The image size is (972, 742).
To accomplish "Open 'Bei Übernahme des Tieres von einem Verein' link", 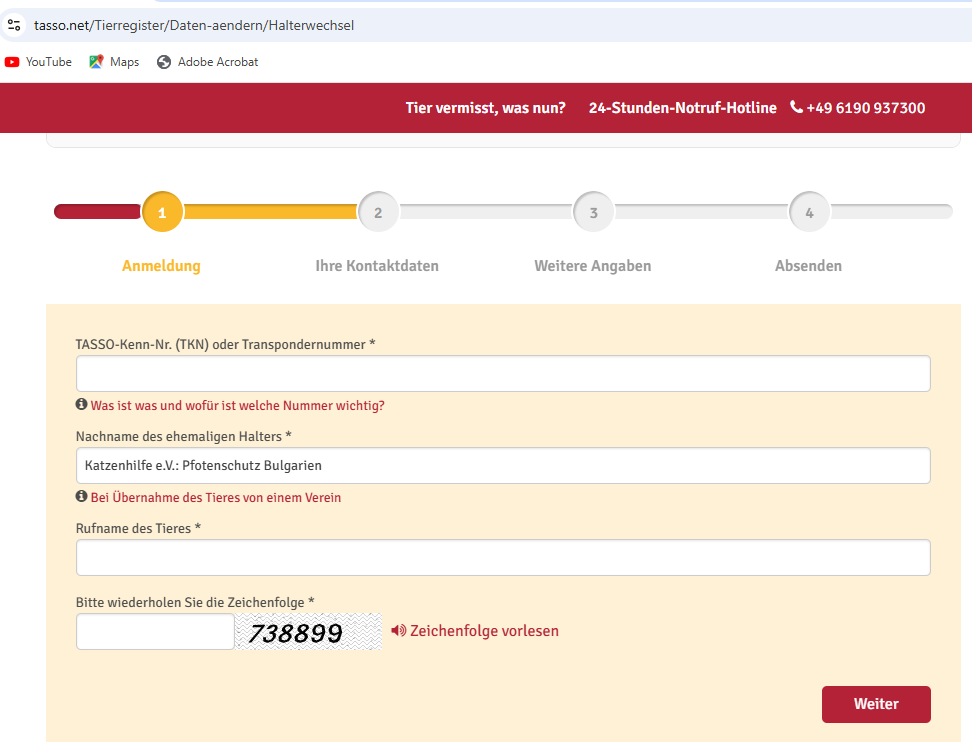I will click(x=215, y=498).
